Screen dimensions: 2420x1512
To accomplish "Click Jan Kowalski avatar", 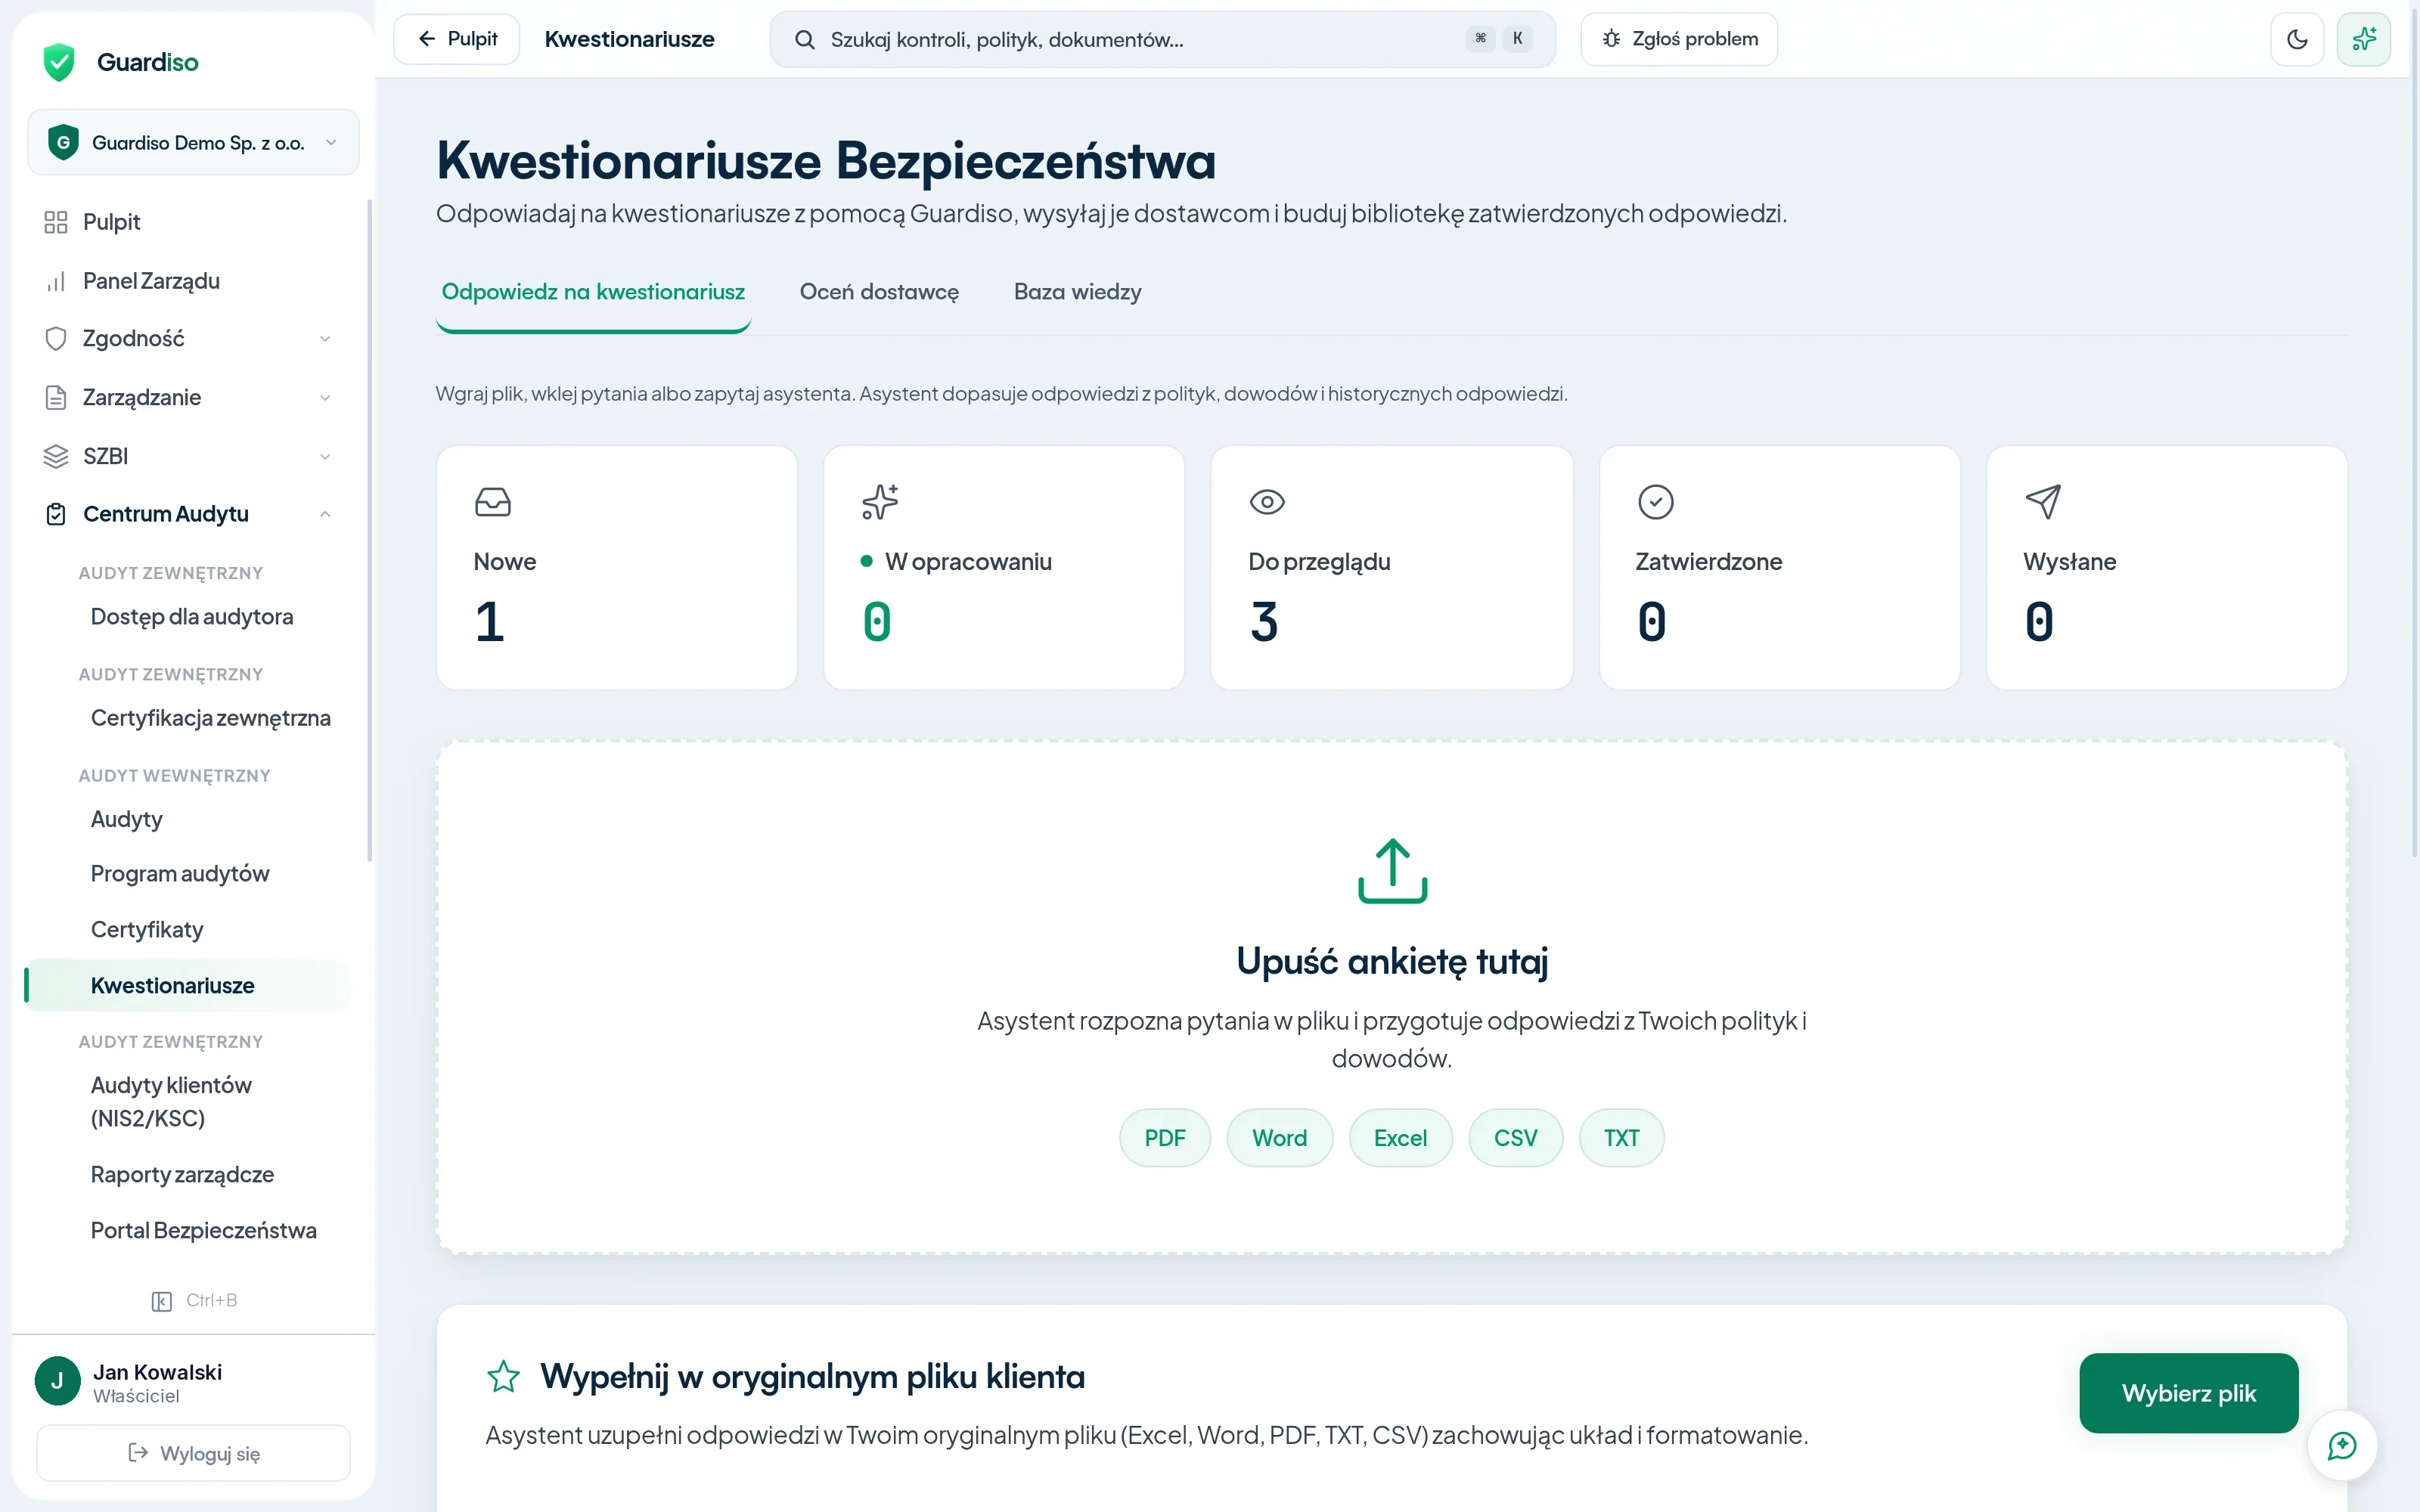I will (x=57, y=1381).
